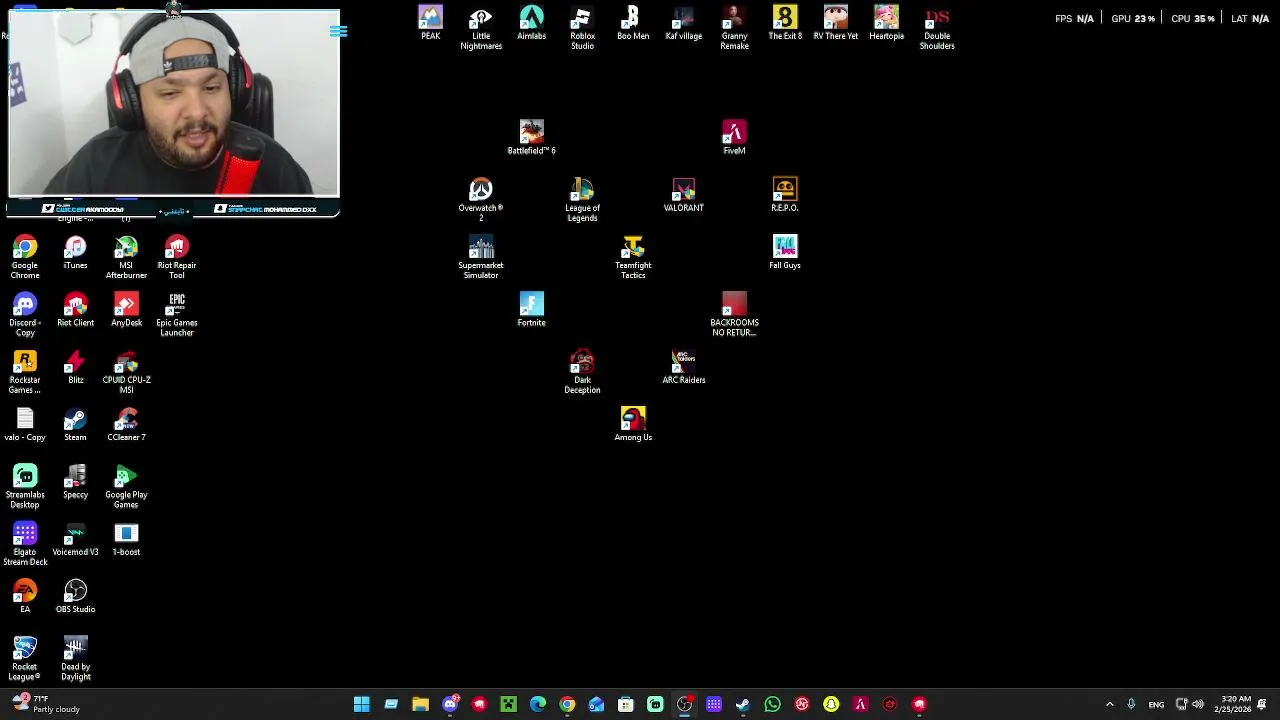Open the Blitz desktop icon

coord(75,367)
